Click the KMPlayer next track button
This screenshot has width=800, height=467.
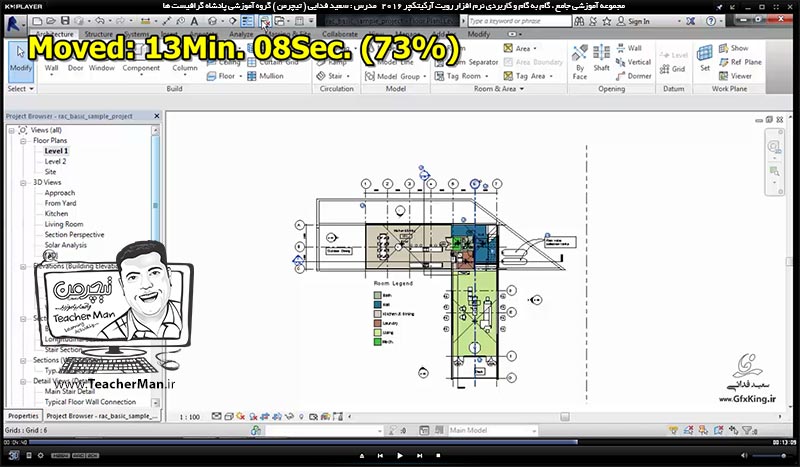click(419, 455)
